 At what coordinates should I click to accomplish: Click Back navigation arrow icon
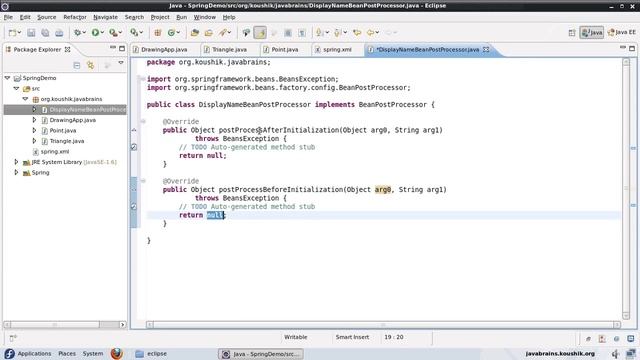(371, 33)
